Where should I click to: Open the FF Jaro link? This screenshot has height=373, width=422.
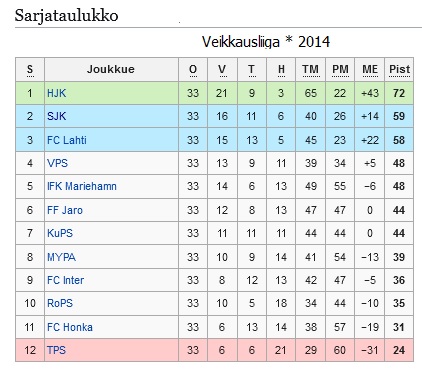coord(65,210)
